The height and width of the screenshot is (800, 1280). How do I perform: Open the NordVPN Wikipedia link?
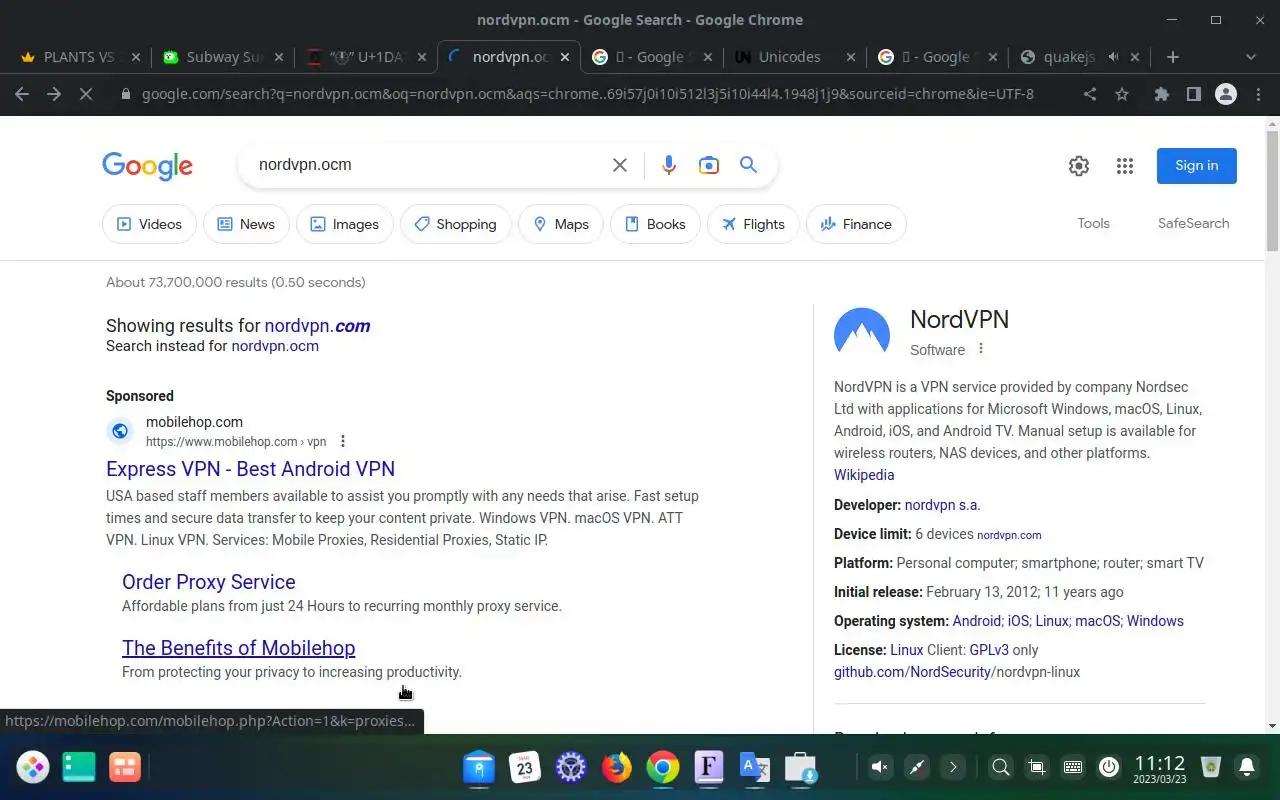point(864,475)
